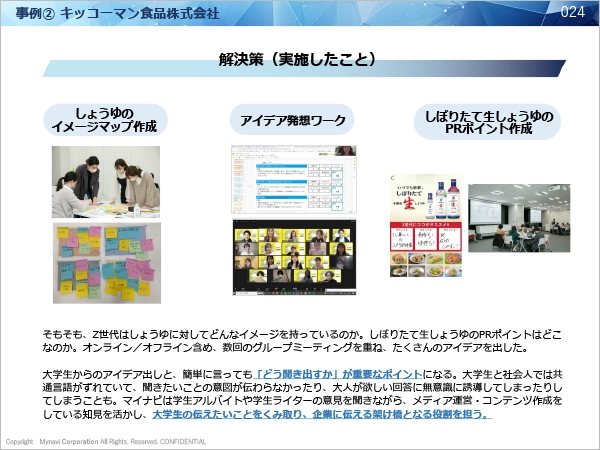Viewport: 600px width, 450px height.
Task: Open the soy sauce PR poster image
Action: (426, 226)
